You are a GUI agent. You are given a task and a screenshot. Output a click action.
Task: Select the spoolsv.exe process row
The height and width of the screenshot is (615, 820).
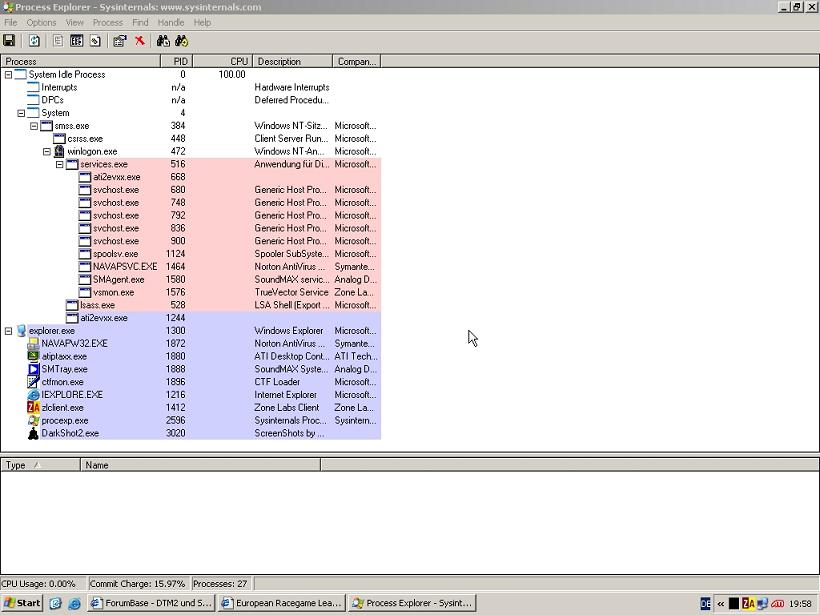[190, 254]
